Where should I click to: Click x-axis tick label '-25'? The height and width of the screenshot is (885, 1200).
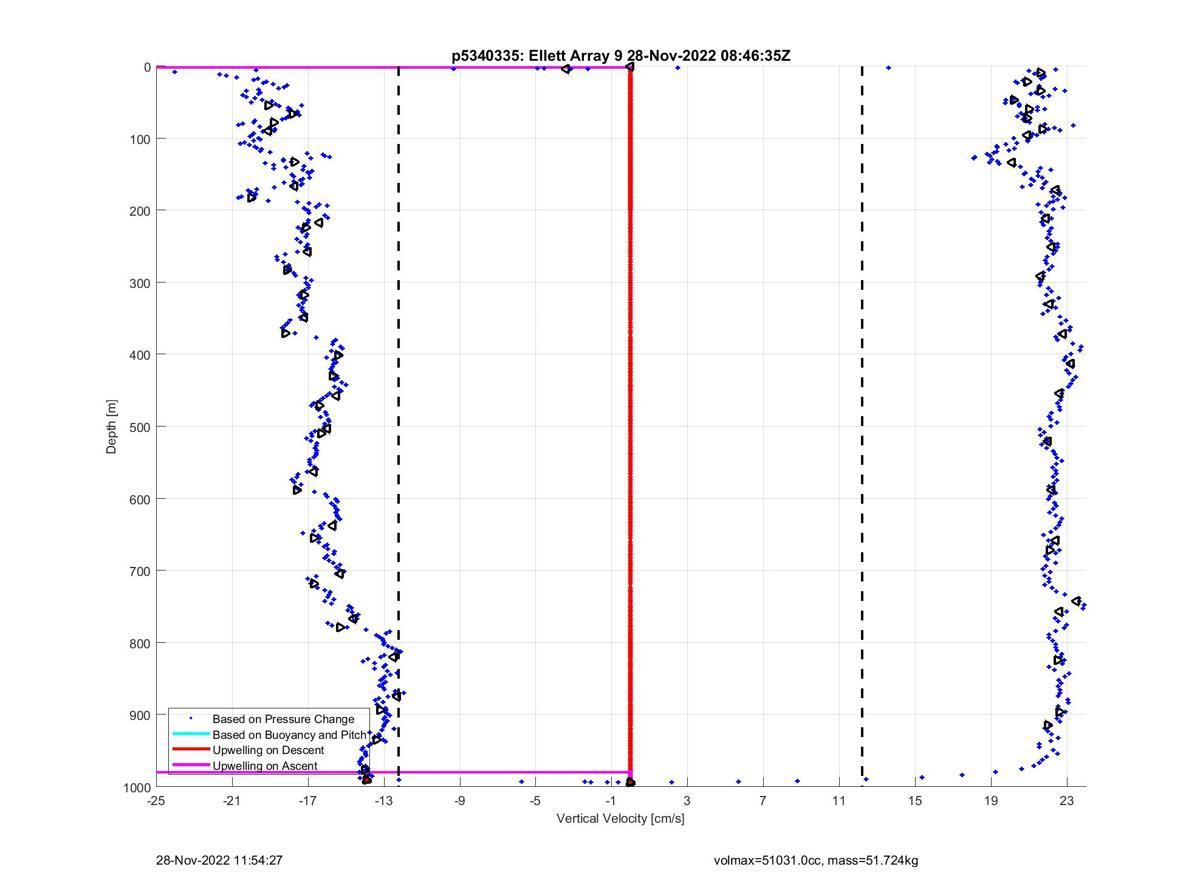tap(156, 801)
